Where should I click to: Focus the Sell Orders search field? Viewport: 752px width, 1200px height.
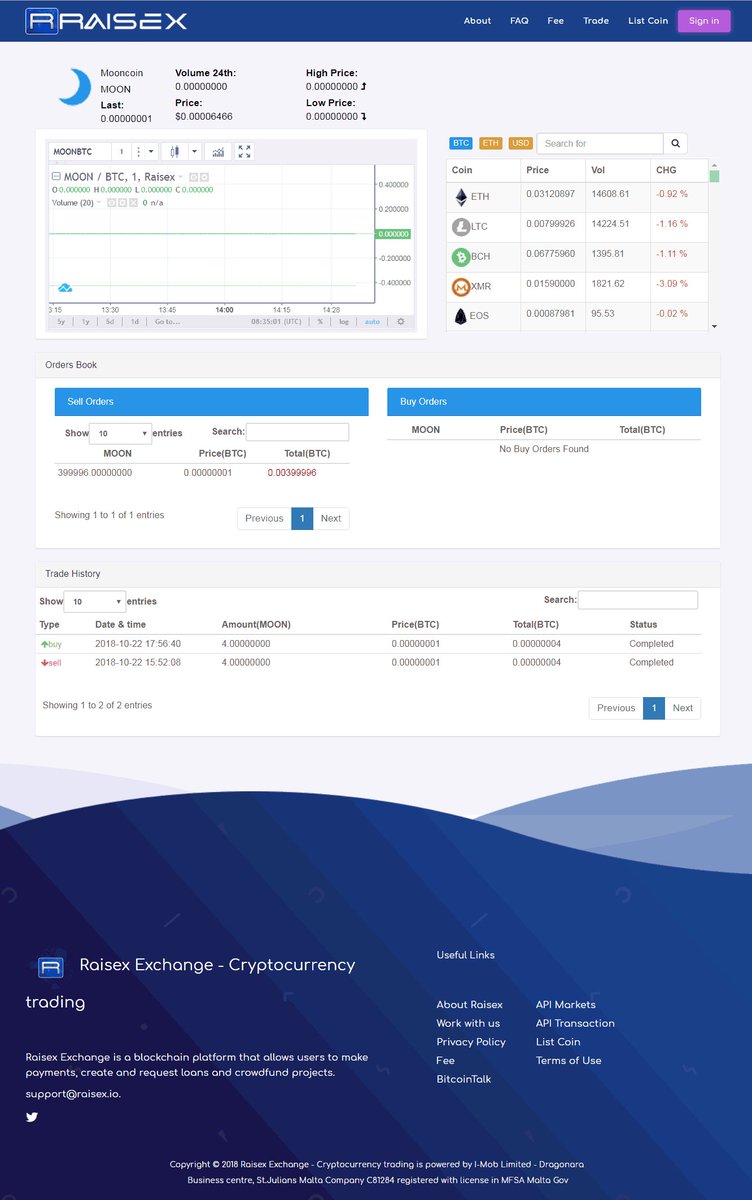coord(298,432)
